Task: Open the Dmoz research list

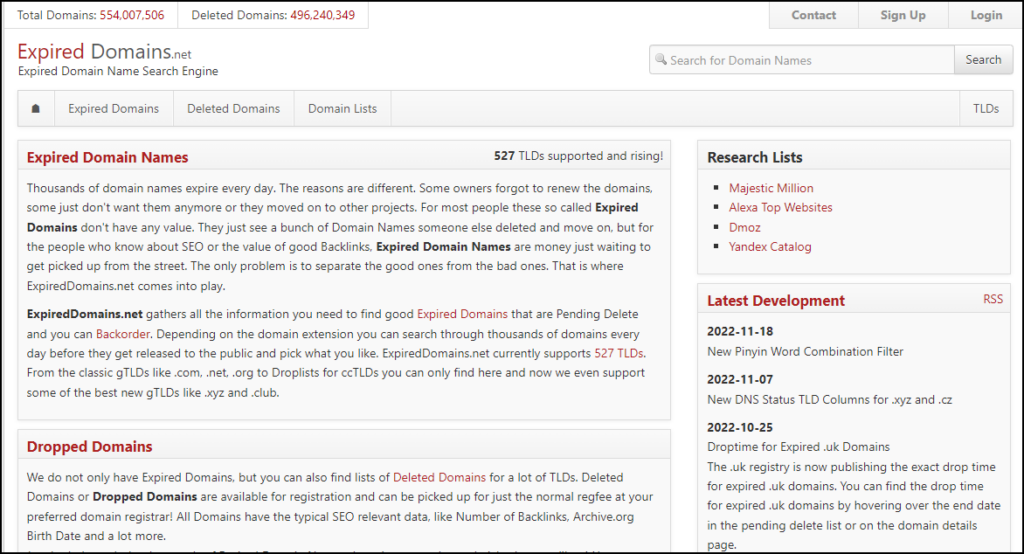Action: 744,227
